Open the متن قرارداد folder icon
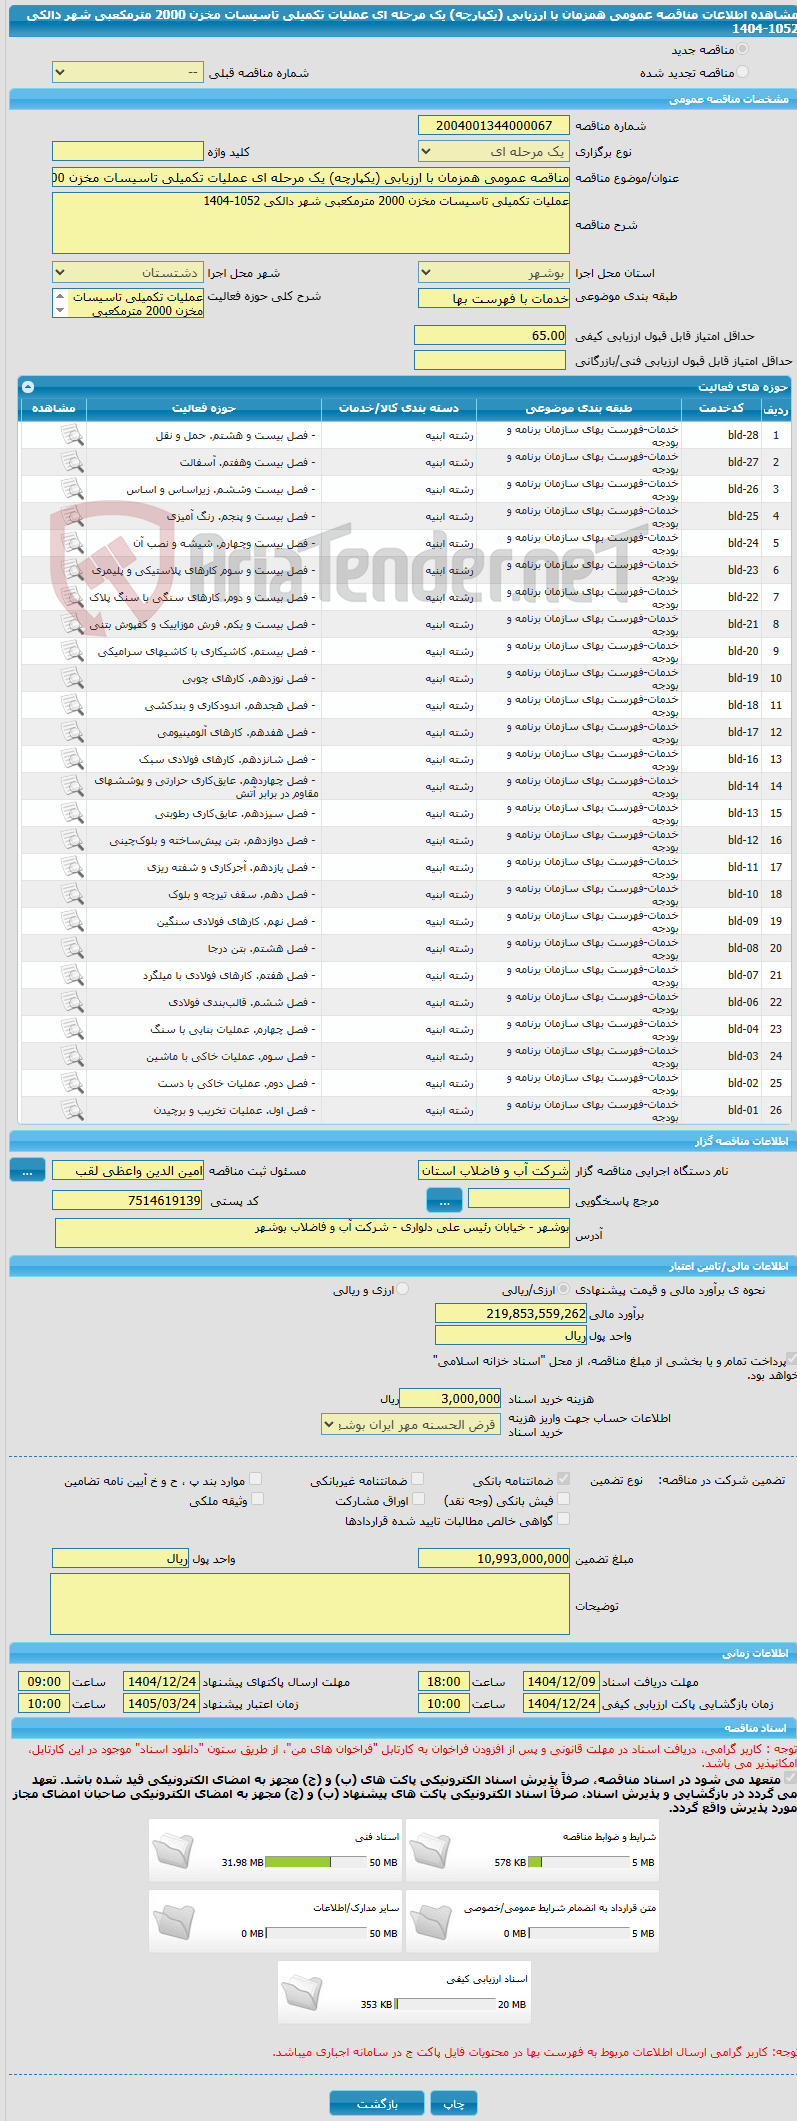Viewport: 797px width, 2121px height. 430,1921
